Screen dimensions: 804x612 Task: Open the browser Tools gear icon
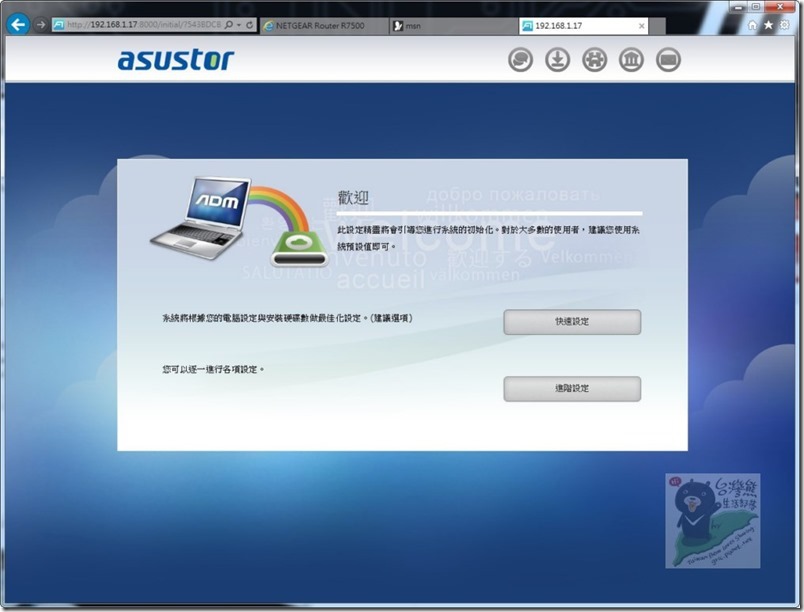(785, 25)
